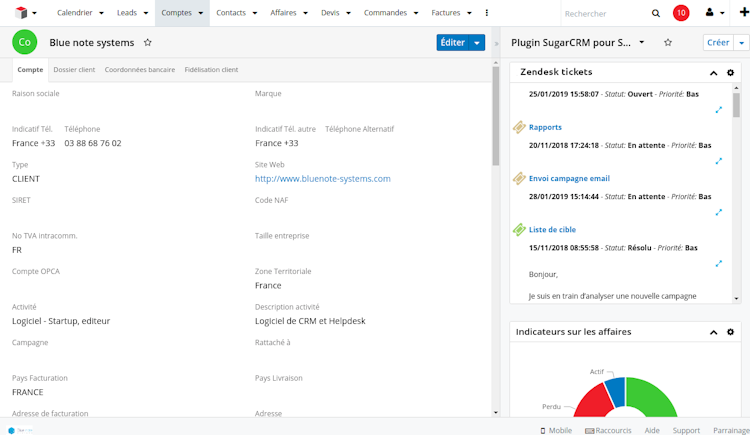Collapse the Indicateurs sur les affaires dashlet
Viewport: 750px width, 435px height.
(x=713, y=332)
